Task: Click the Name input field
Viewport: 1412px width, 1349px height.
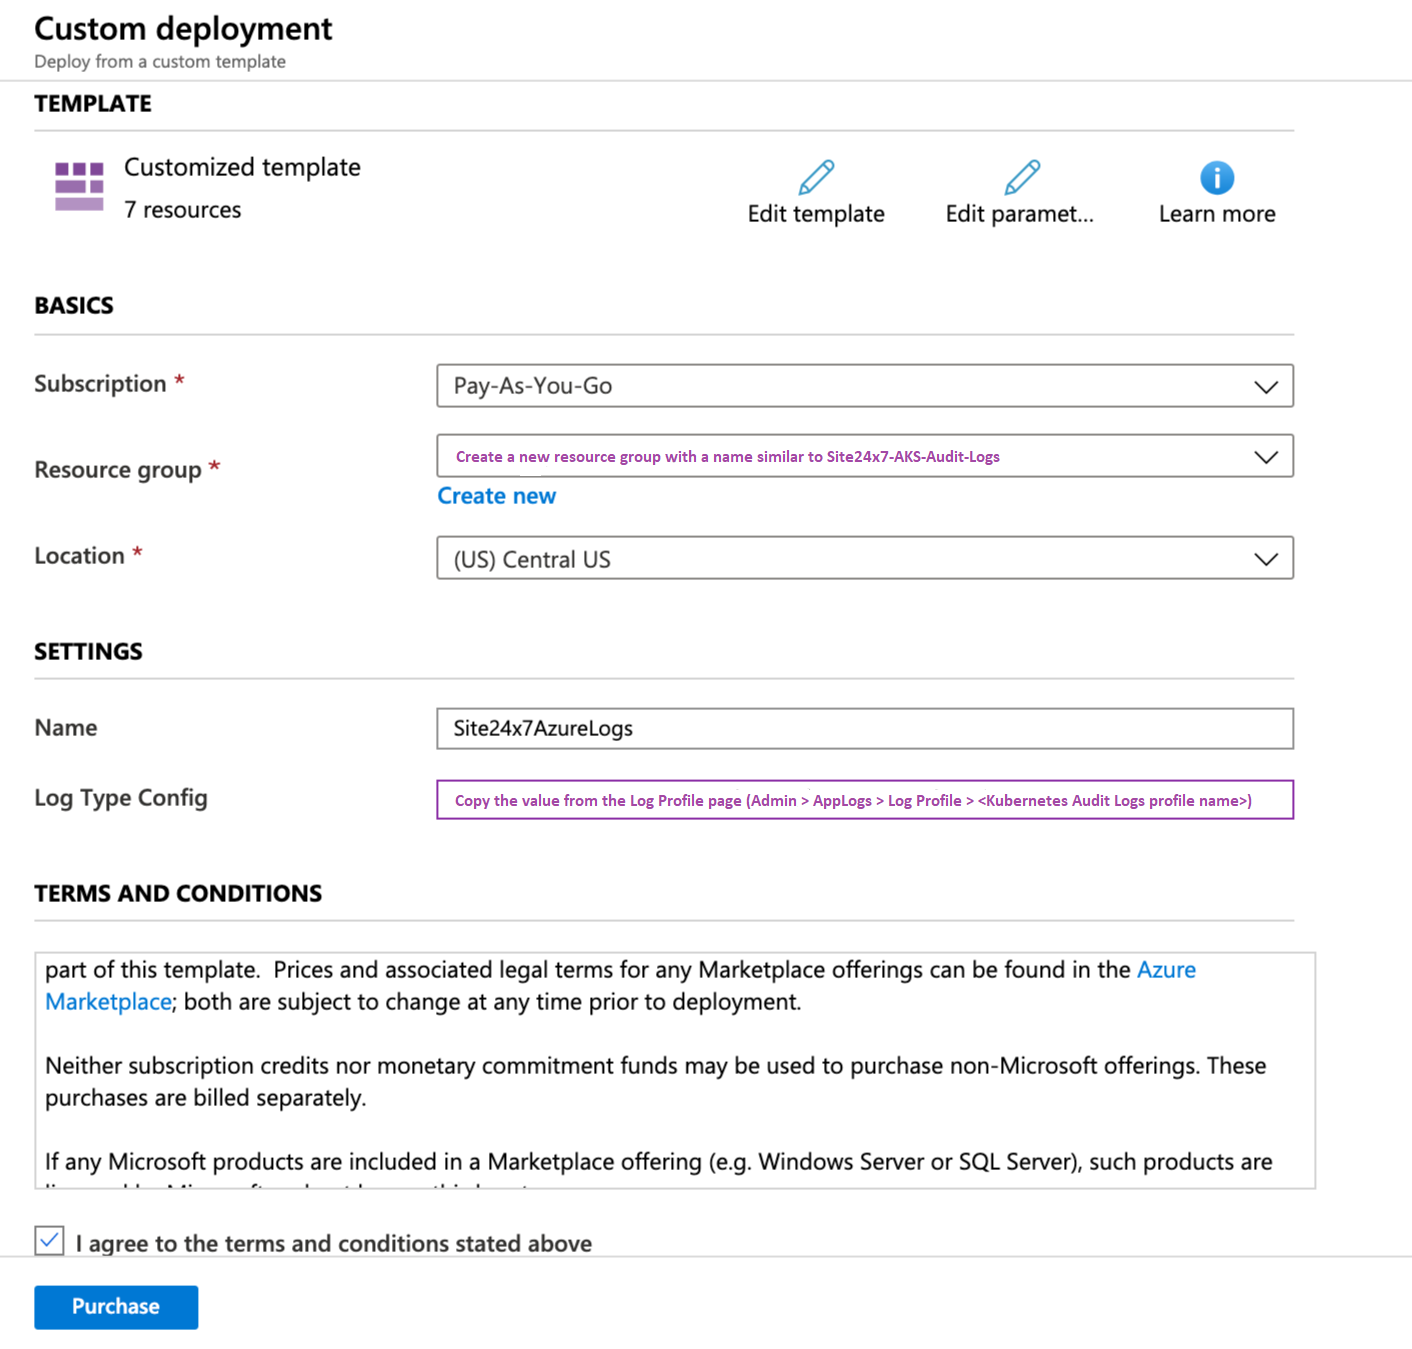Action: tap(864, 728)
